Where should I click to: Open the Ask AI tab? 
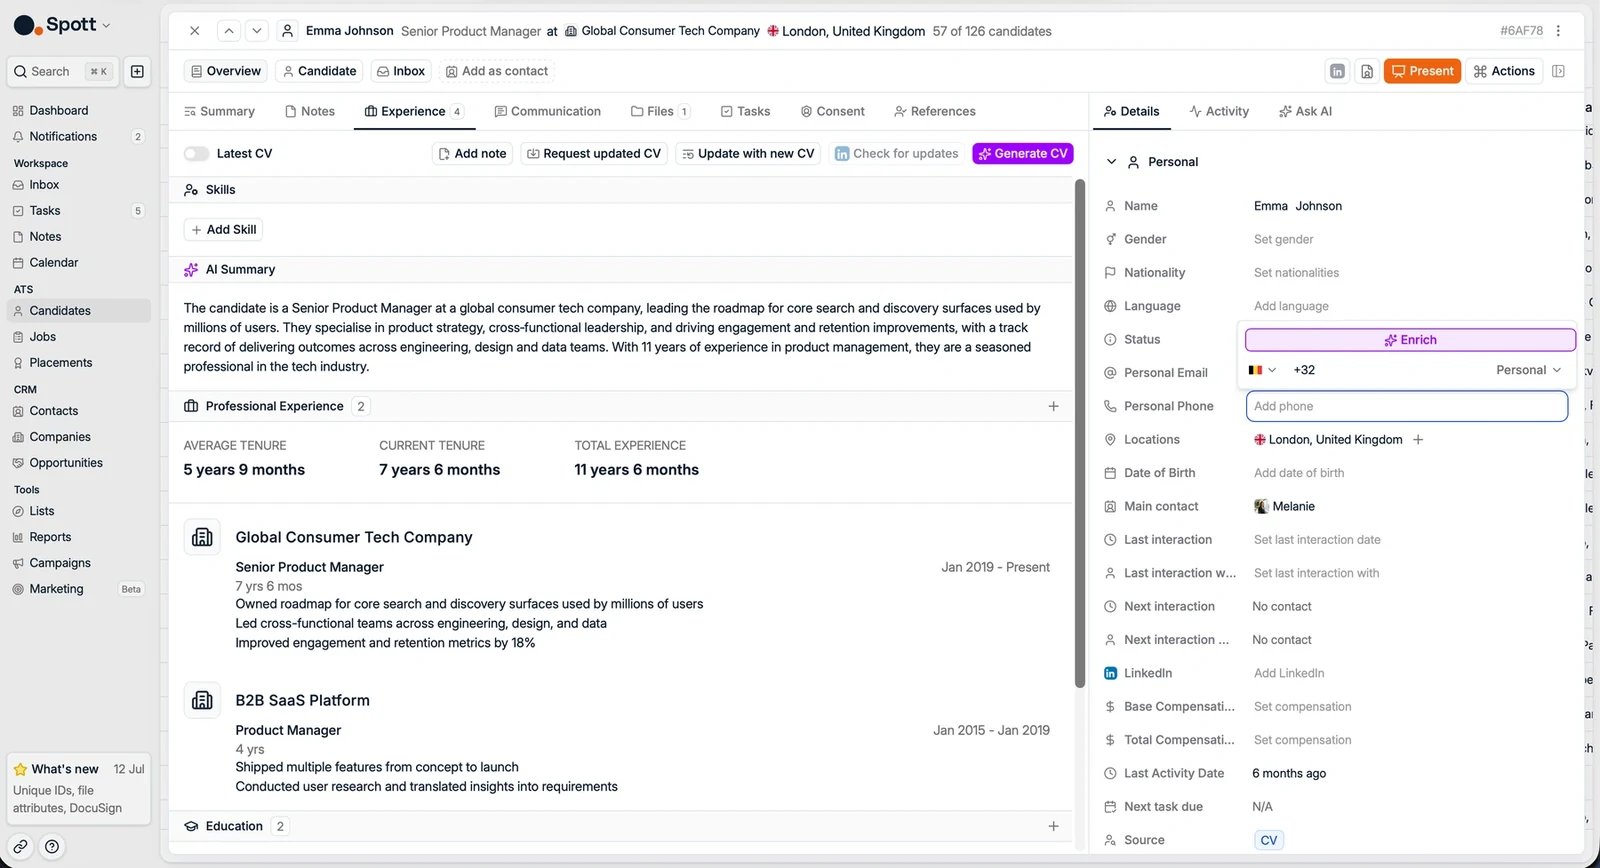(1305, 111)
